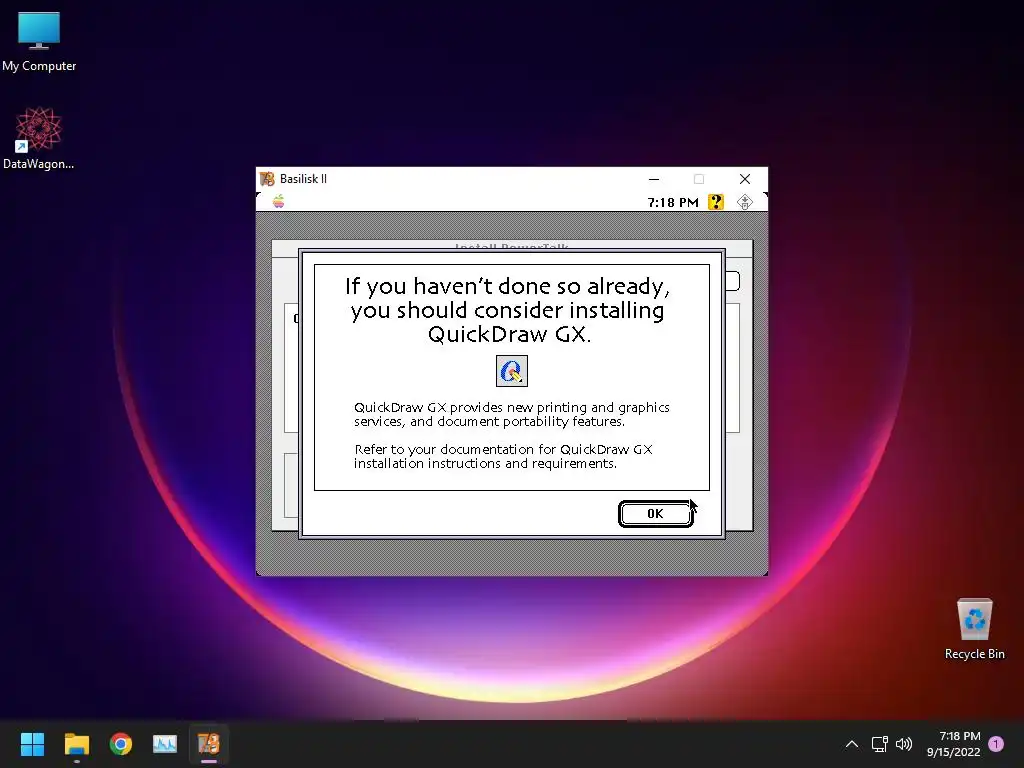
Task: Open taskbar clock showing 9/15/2022
Action: click(x=953, y=744)
